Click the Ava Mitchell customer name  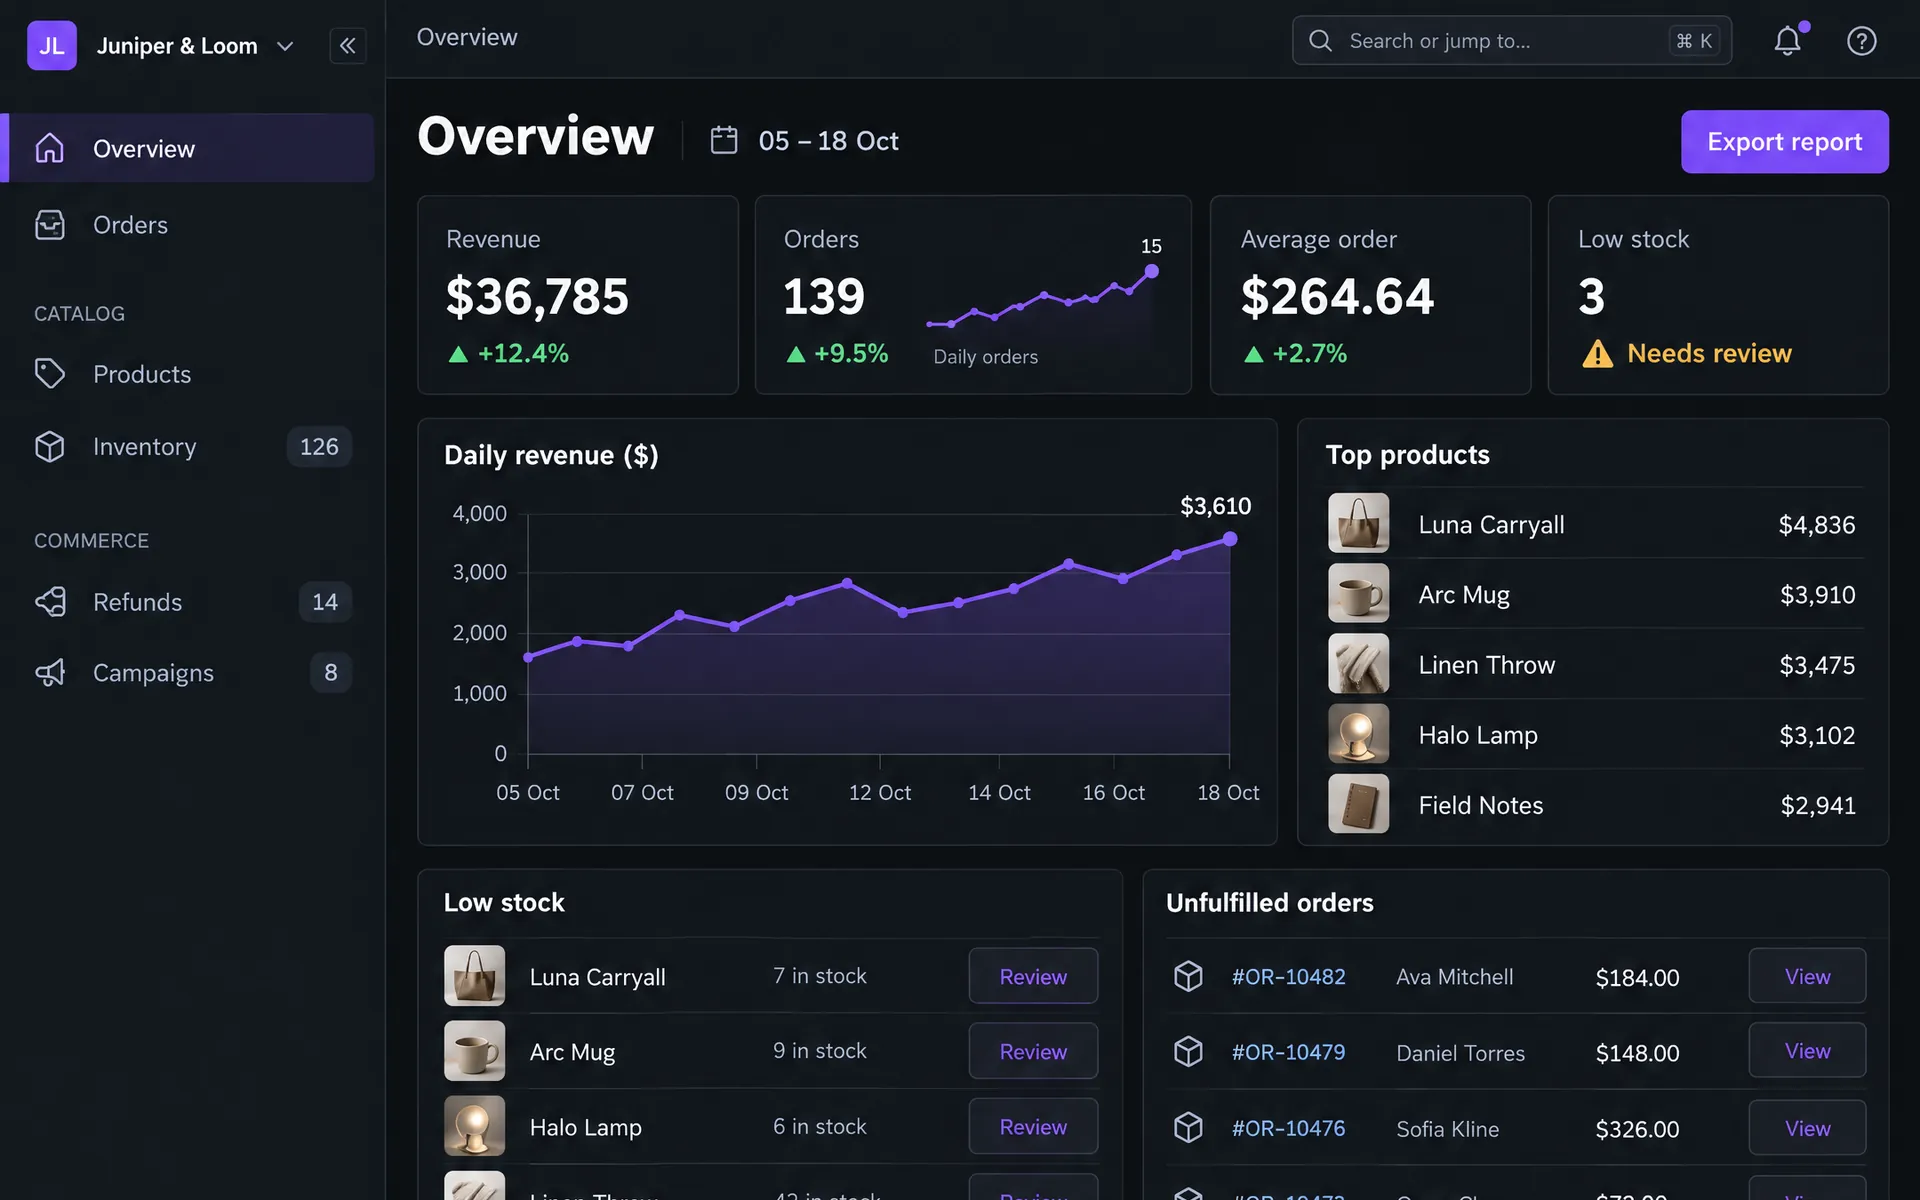[x=1454, y=977]
